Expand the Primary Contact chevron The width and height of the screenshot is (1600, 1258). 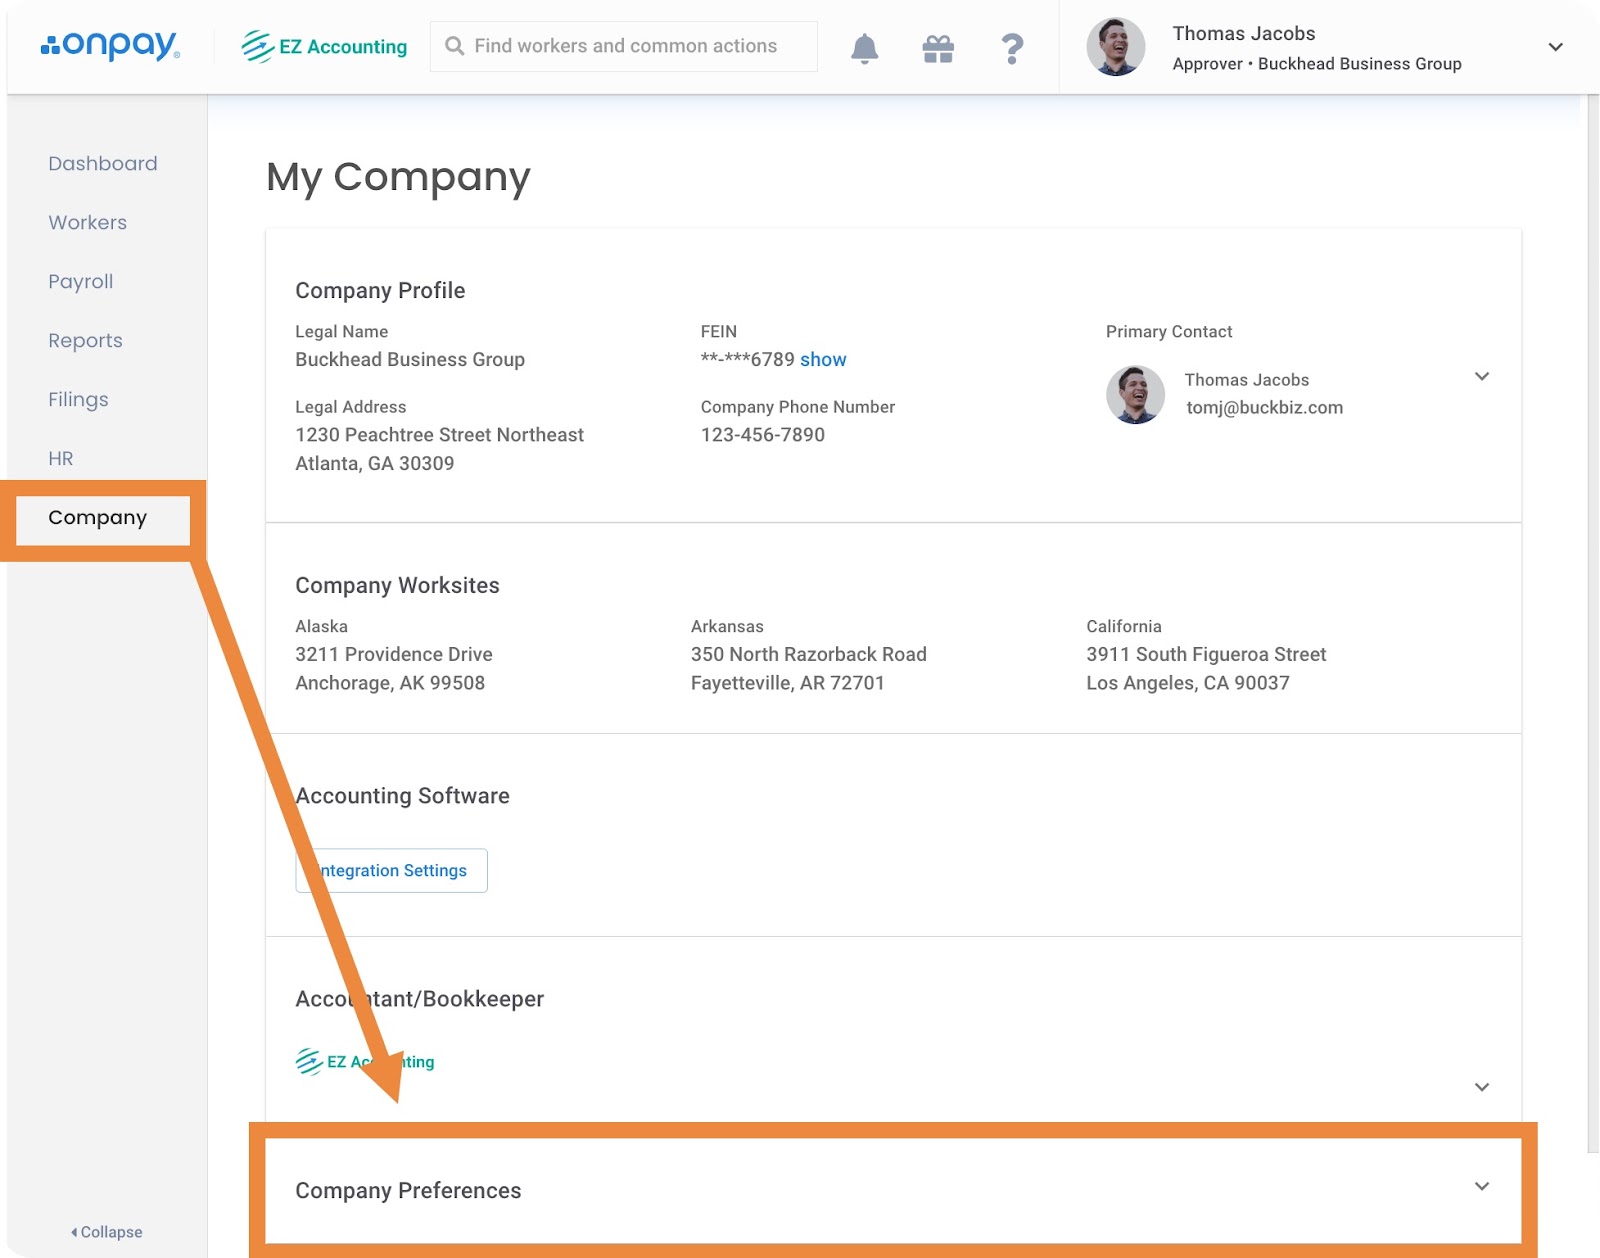1482,377
